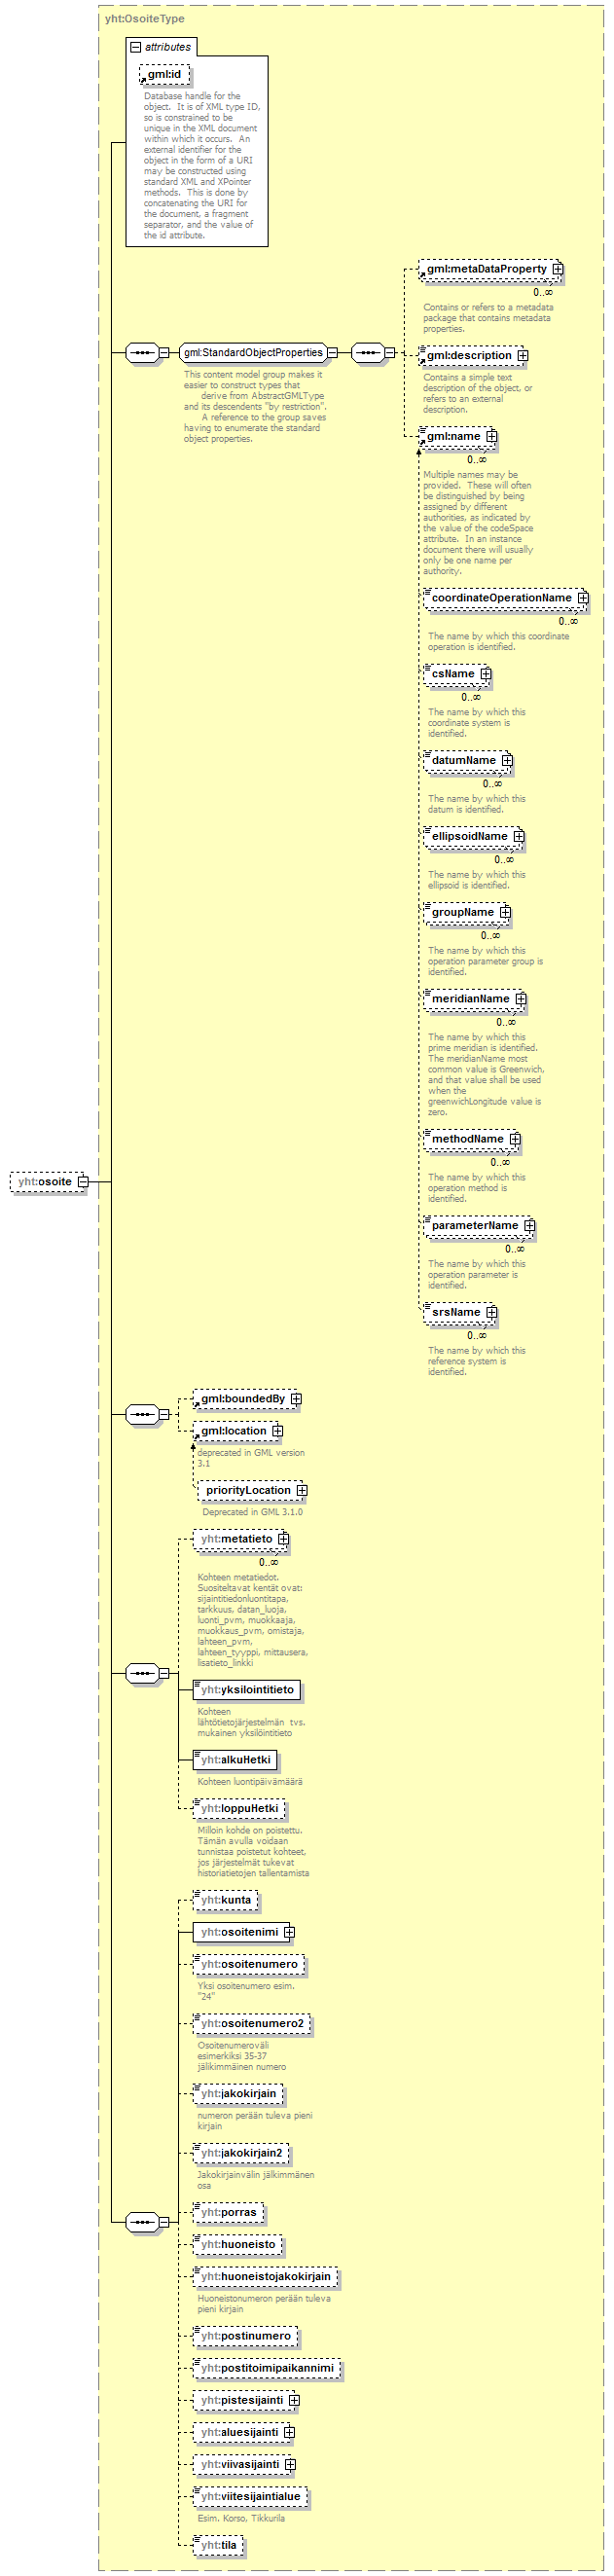614x2576 pixels.
Task: Collapse gml:StandardObjectProperties group
Action: pyautogui.click(x=333, y=352)
